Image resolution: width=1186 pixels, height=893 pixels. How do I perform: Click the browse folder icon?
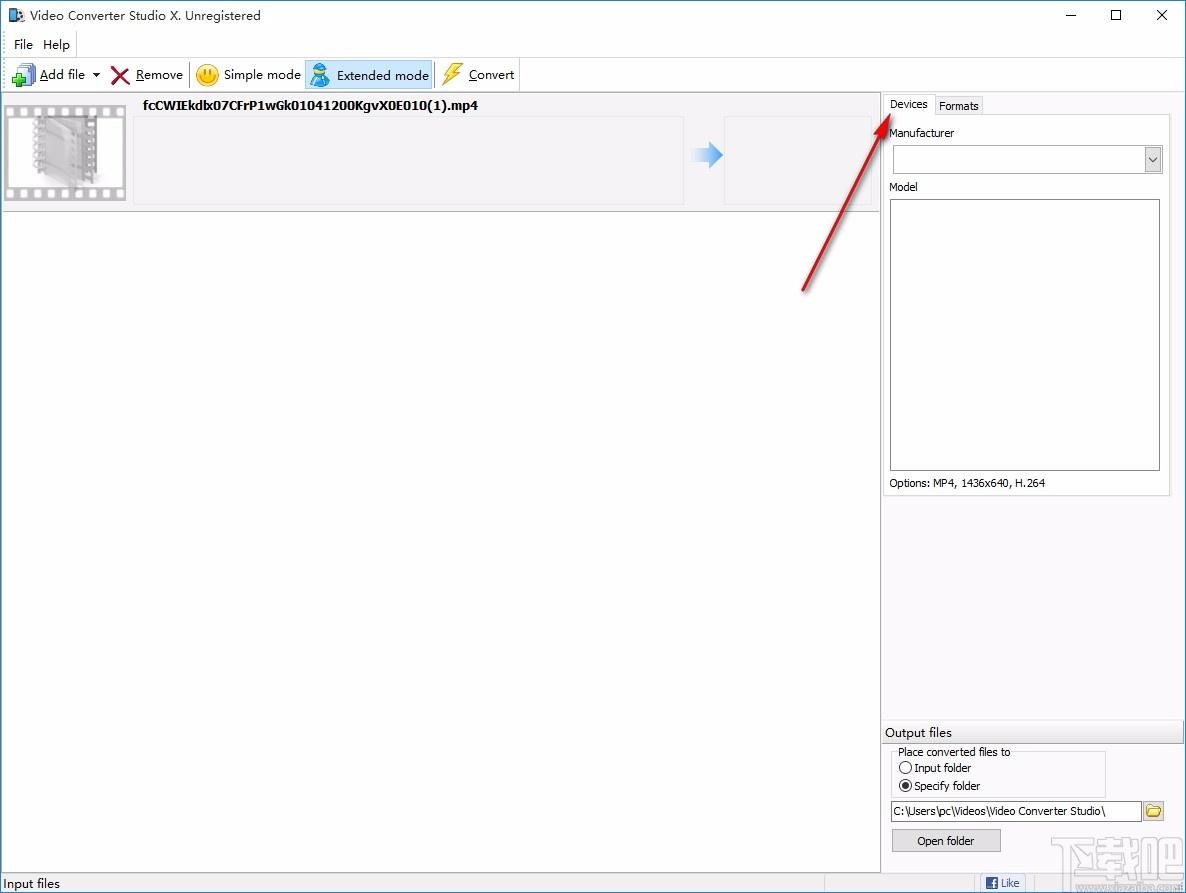click(x=1153, y=811)
